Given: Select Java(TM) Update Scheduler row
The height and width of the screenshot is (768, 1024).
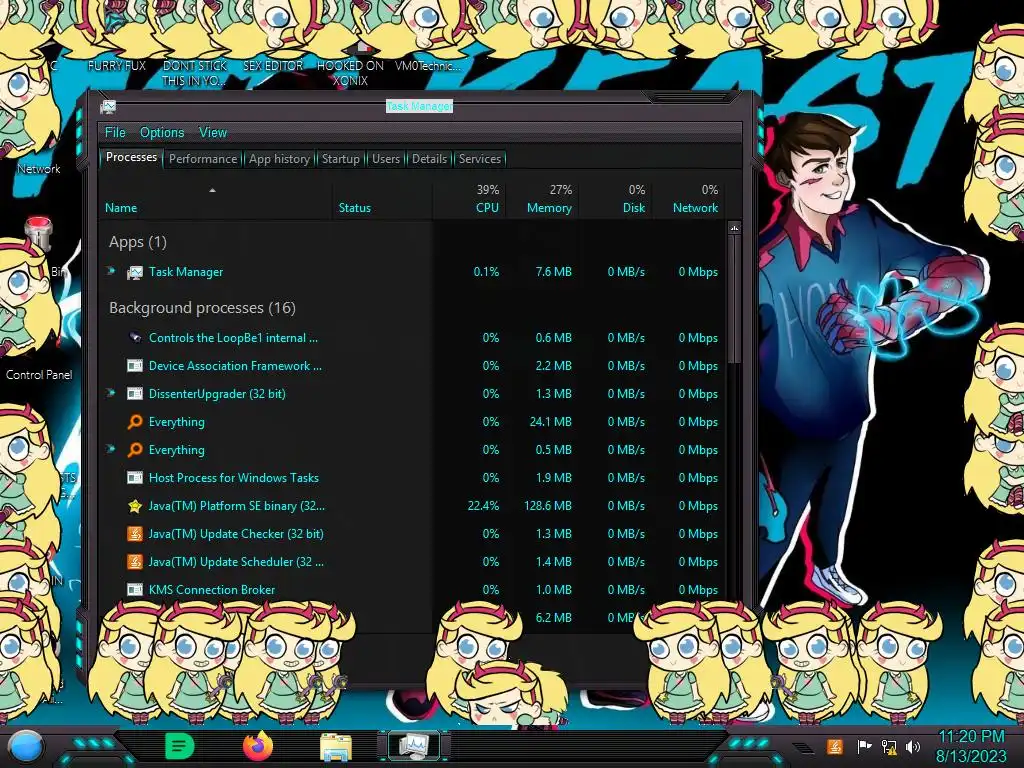Looking at the screenshot, I should coord(412,562).
